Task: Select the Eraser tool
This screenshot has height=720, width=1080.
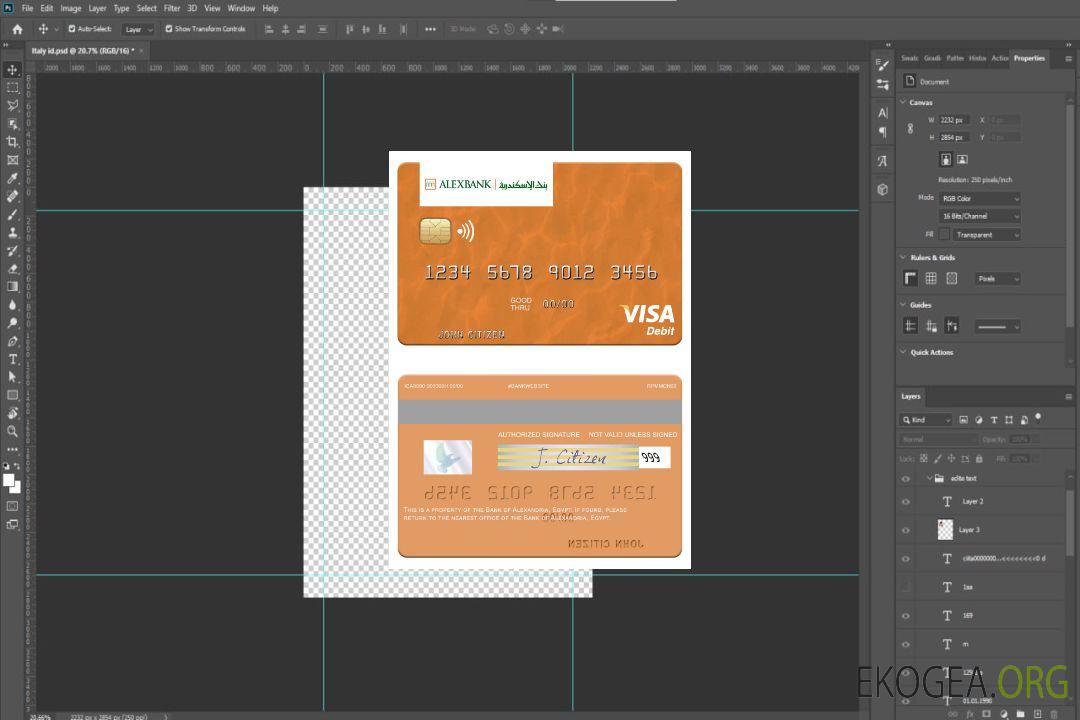Action: click(x=12, y=269)
